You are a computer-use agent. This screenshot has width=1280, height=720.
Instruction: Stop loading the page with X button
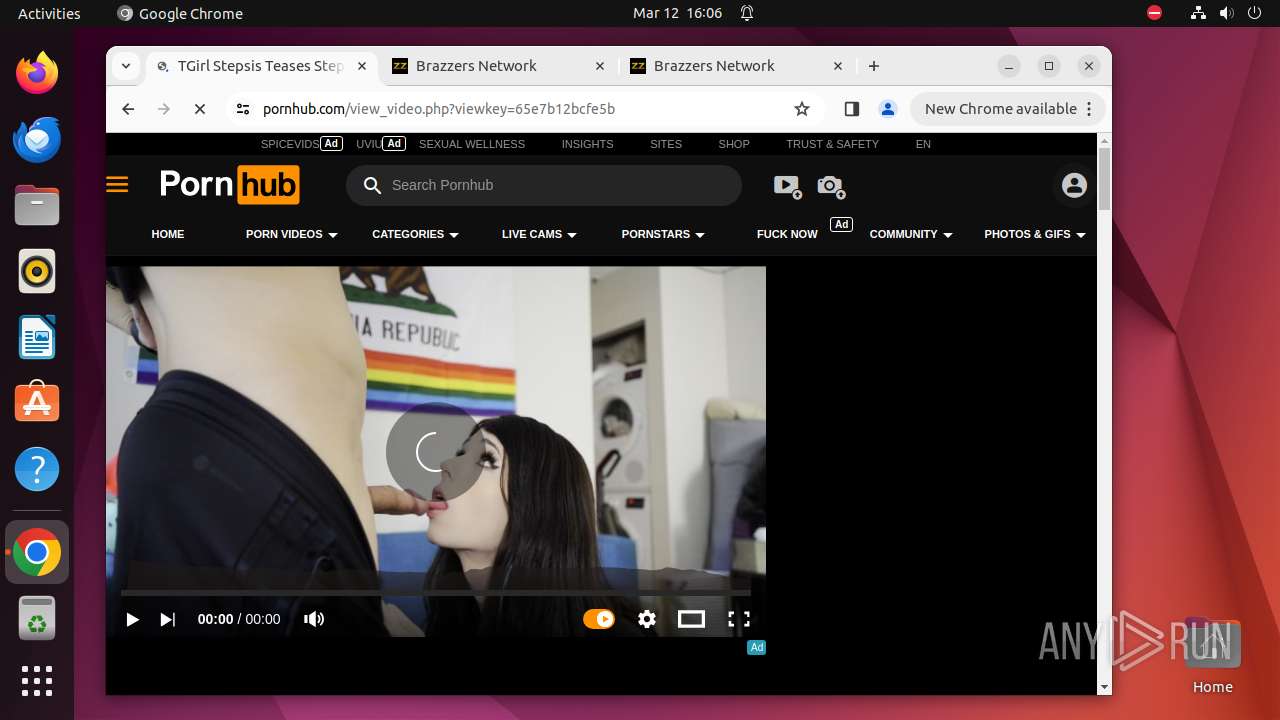click(199, 109)
